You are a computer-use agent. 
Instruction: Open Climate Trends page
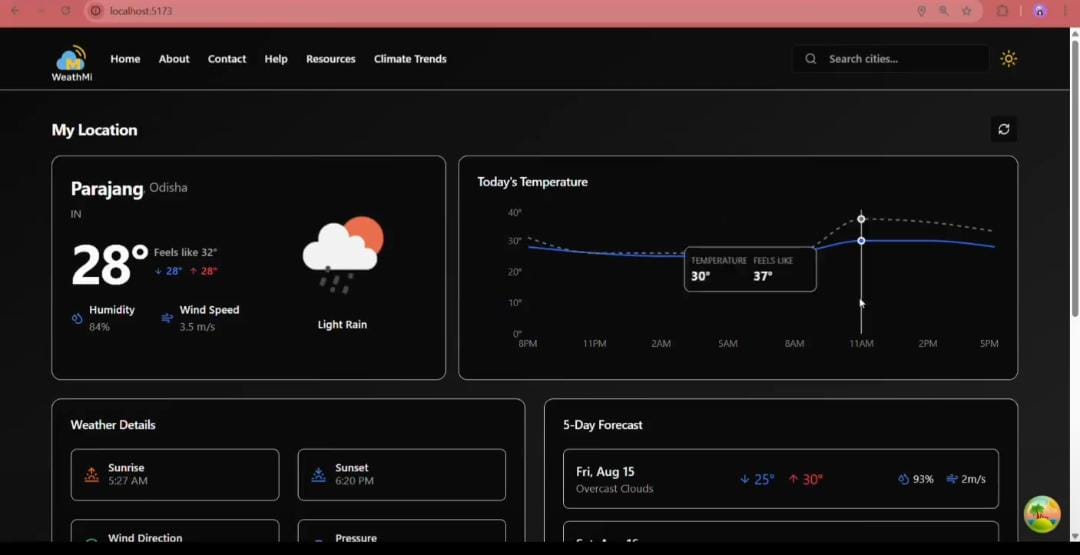click(x=410, y=59)
